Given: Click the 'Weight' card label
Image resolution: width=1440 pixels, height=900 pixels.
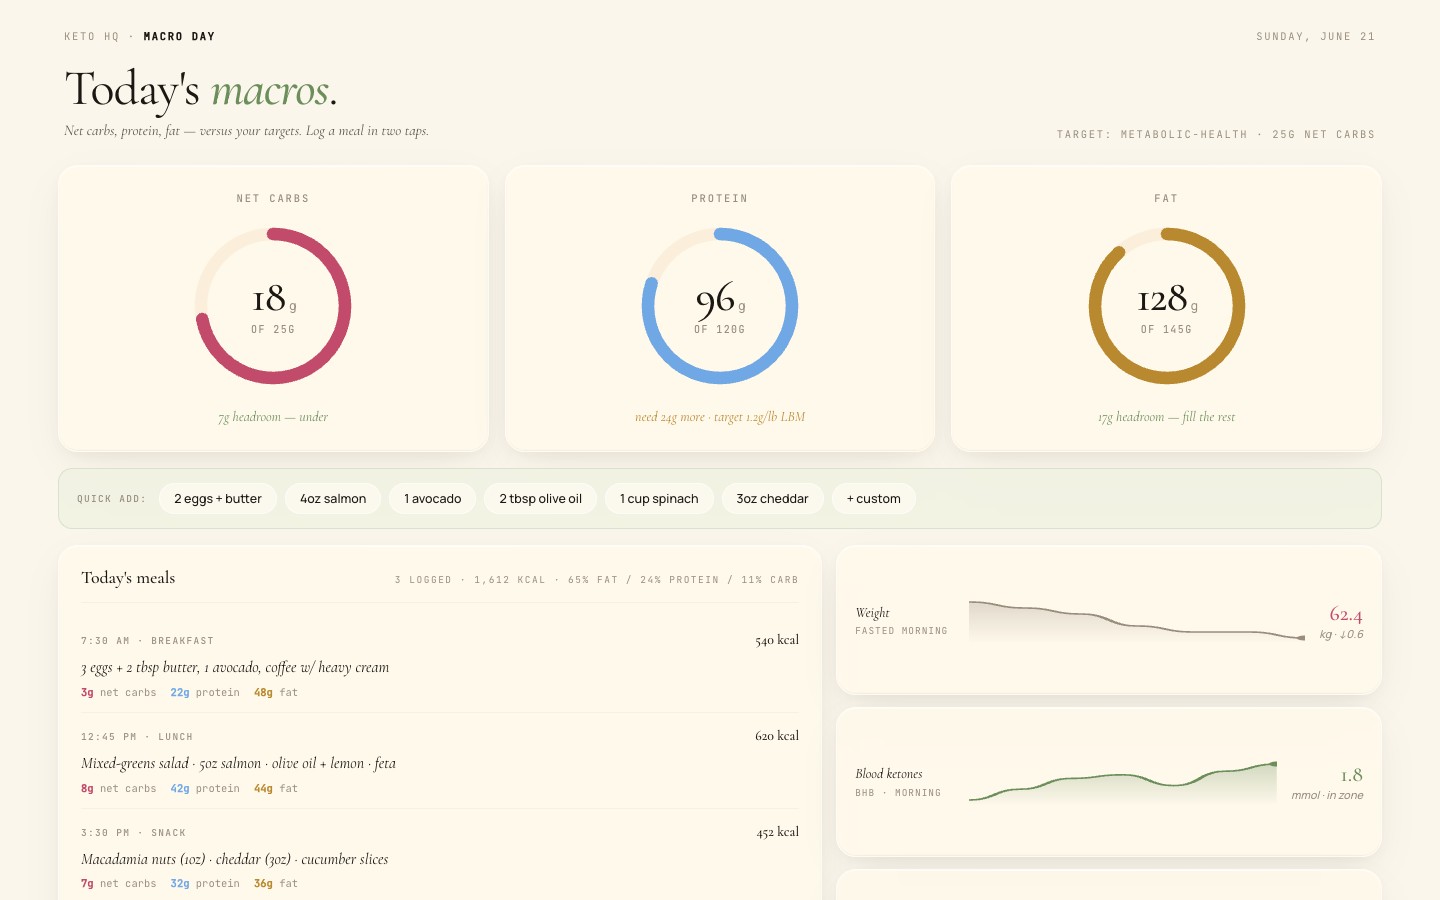Looking at the screenshot, I should tap(872, 613).
